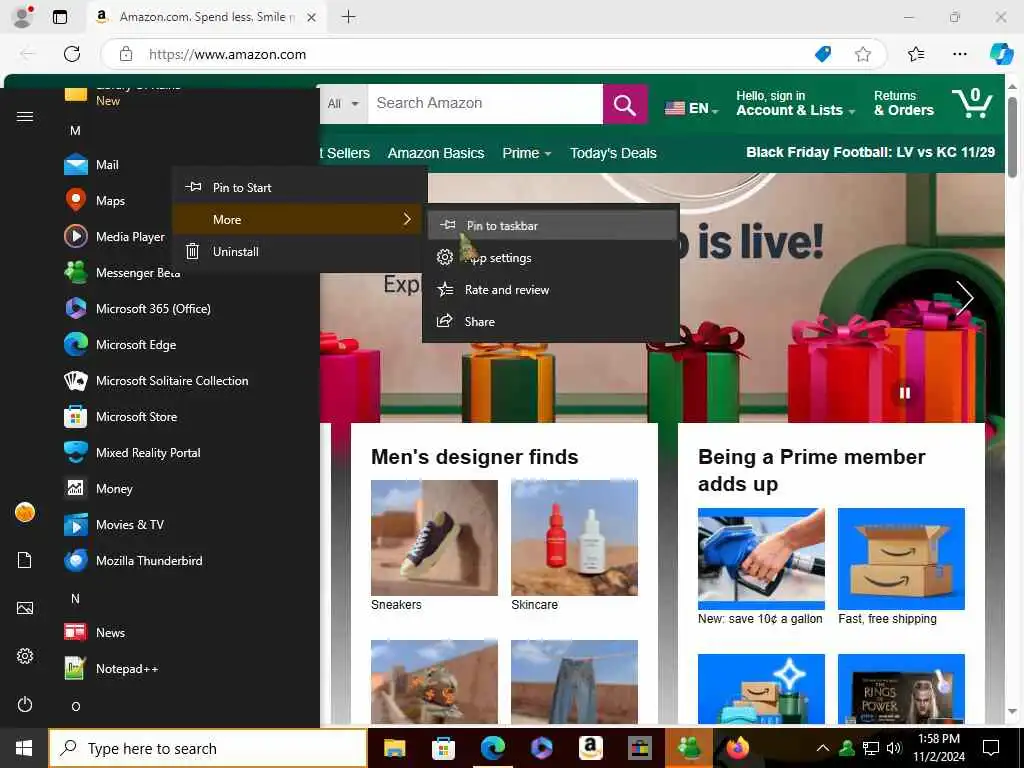Launch Mozilla Thunderbird
Viewport: 1024px width, 768px height.
coord(133,560)
